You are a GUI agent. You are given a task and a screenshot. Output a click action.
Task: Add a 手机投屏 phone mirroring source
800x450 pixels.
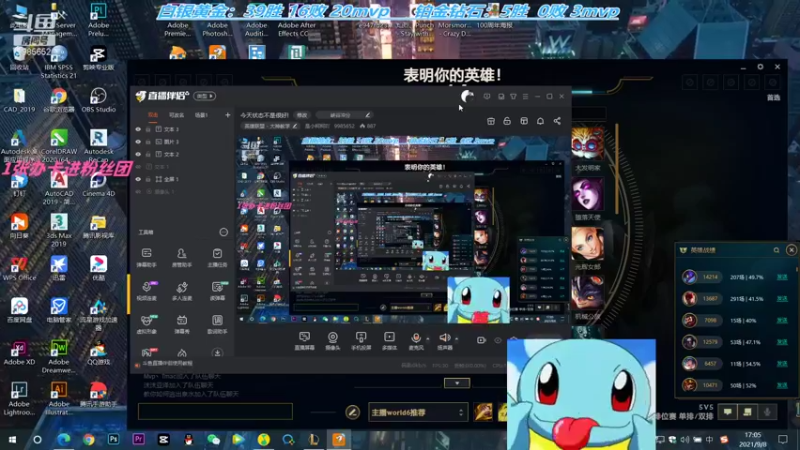click(361, 340)
